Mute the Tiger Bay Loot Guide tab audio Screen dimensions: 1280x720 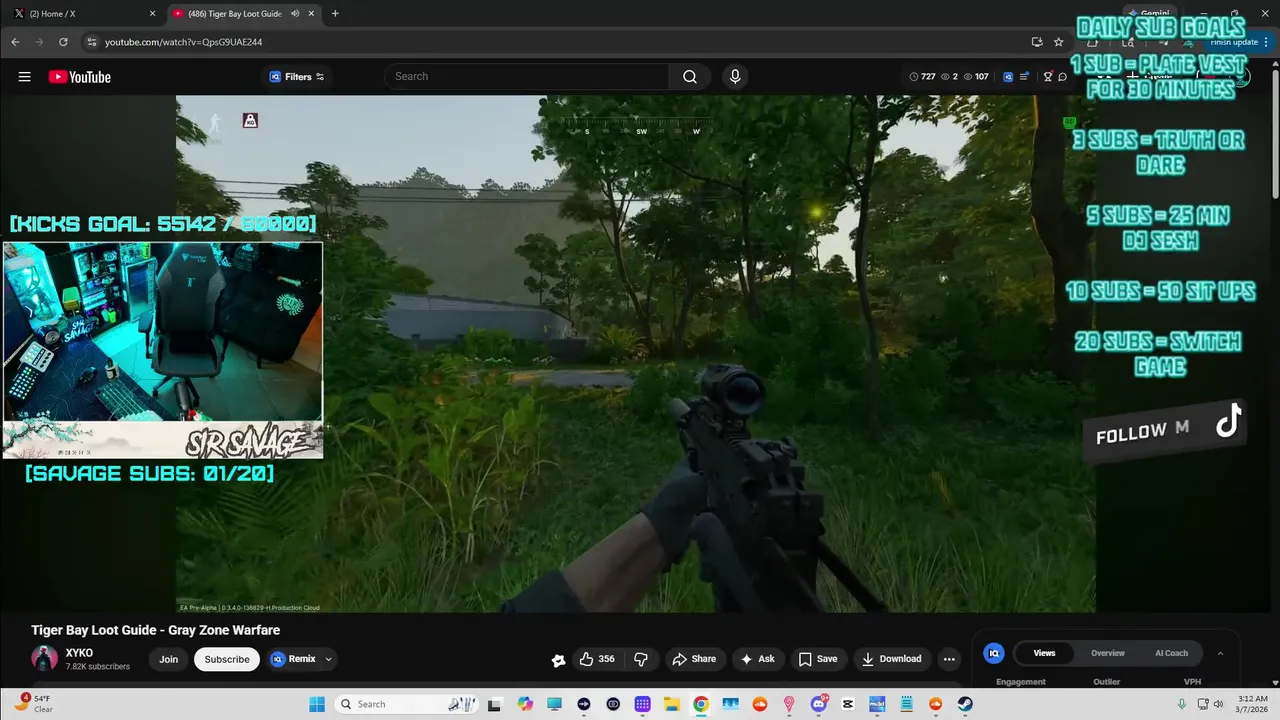pyautogui.click(x=295, y=14)
